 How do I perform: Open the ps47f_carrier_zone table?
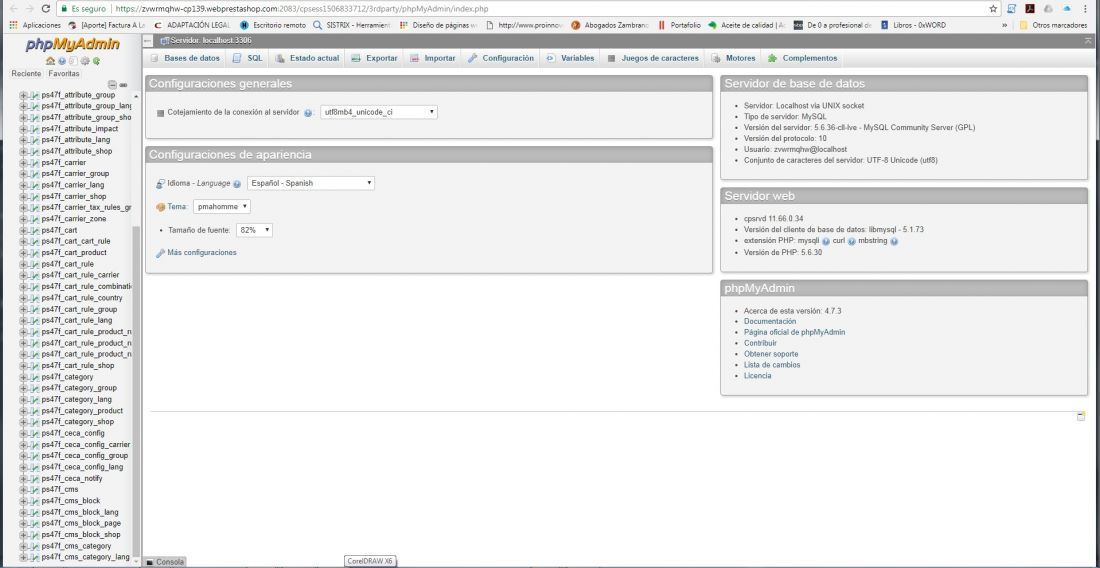[74, 219]
